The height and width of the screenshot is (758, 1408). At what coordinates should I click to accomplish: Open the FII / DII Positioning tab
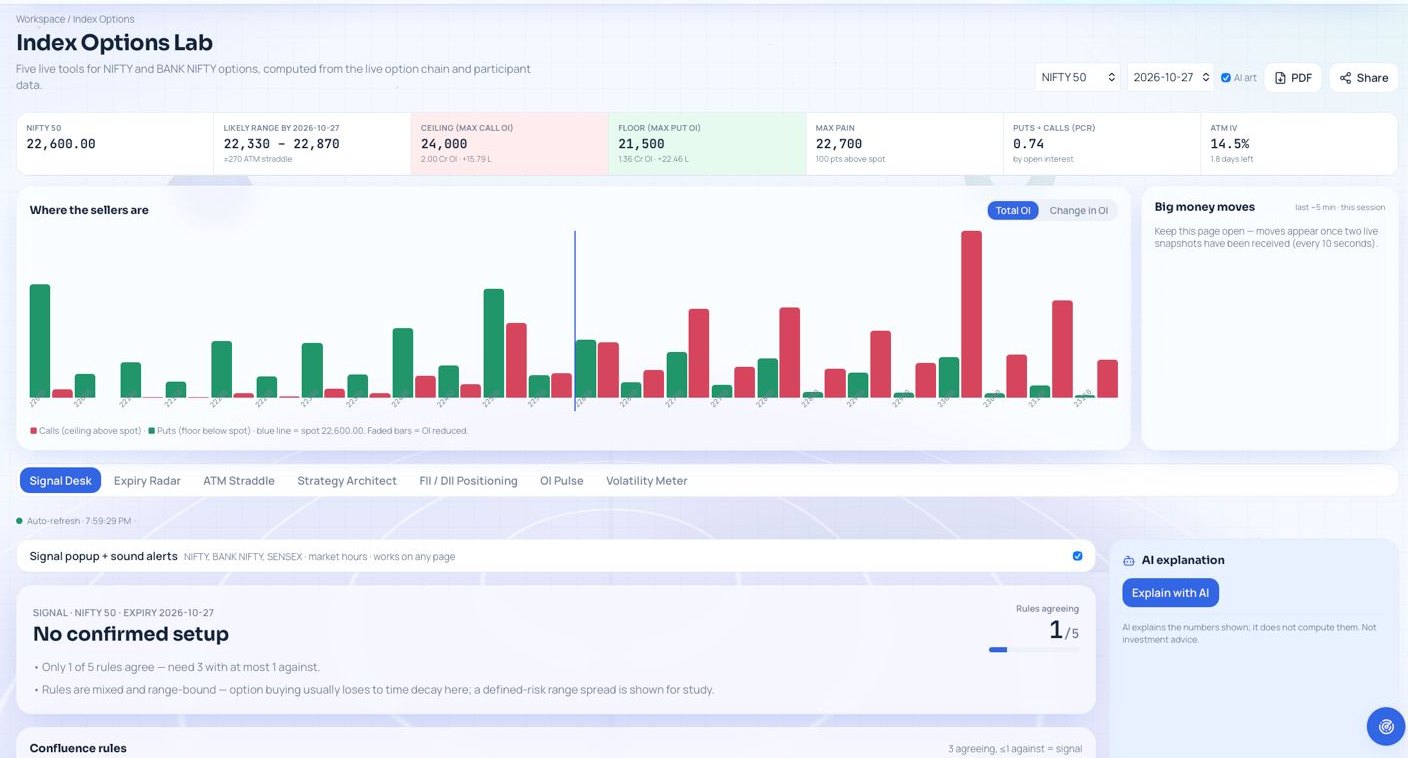pos(468,481)
